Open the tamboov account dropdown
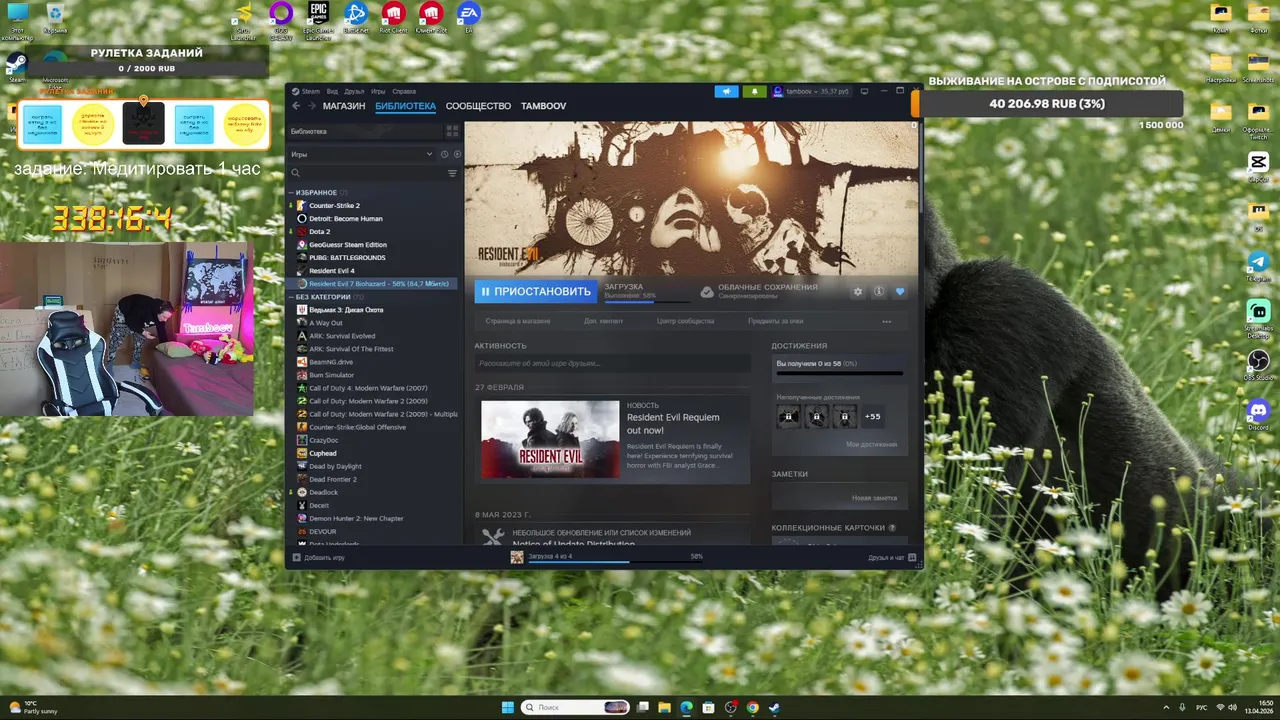This screenshot has width=1280, height=720. (x=810, y=91)
